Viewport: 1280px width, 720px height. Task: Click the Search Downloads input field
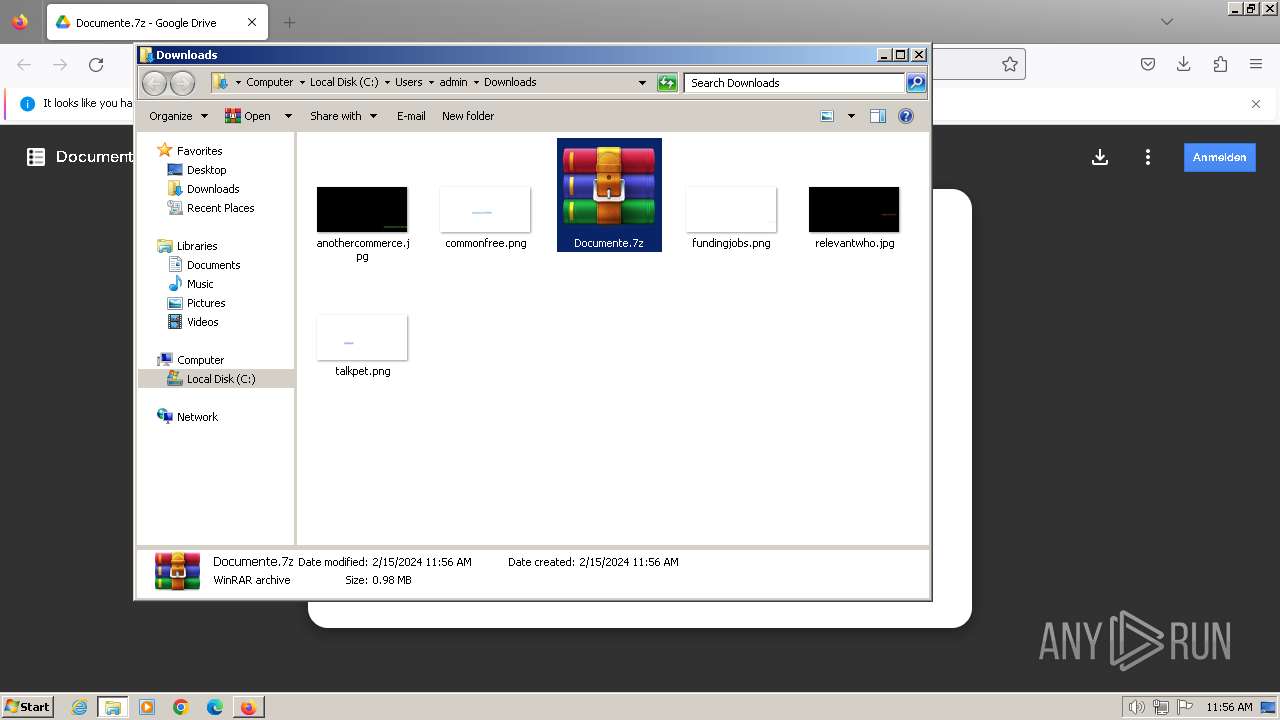pos(795,83)
